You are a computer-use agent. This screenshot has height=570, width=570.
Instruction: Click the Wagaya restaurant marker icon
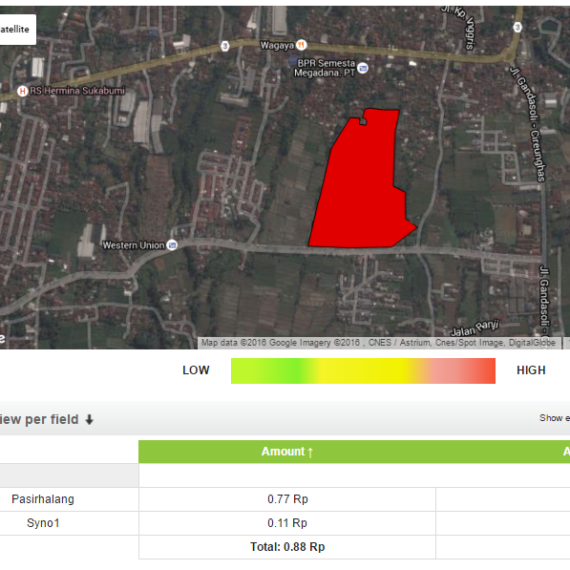[x=301, y=45]
